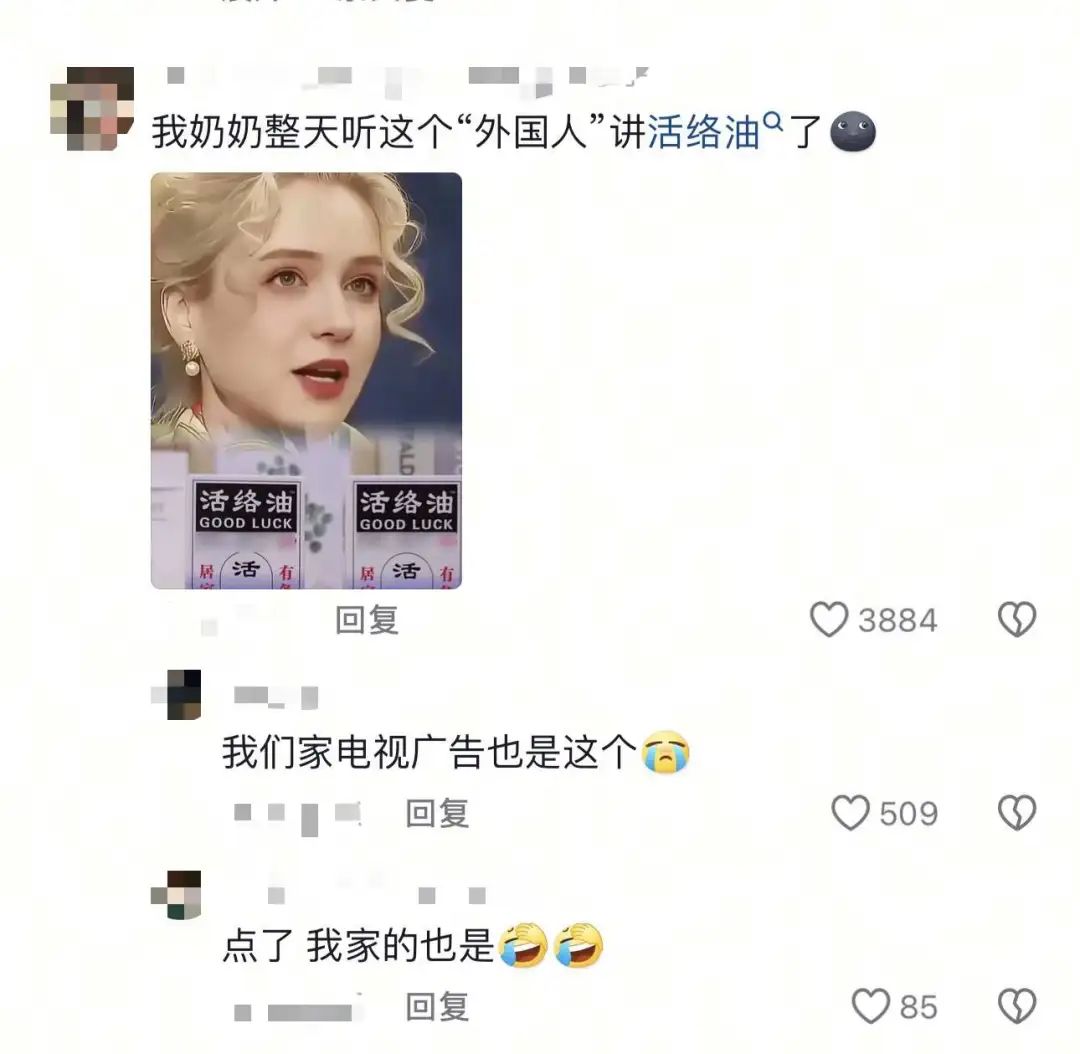Open avatar of third reply author
Viewport: 1080px width, 1054px height.
pos(176,894)
